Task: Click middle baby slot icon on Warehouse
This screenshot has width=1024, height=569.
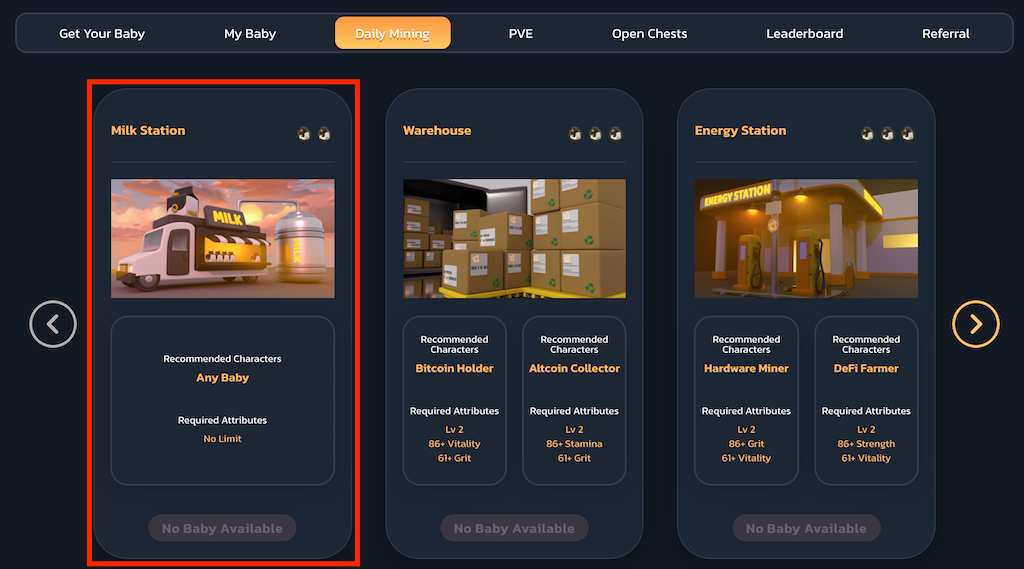Action: click(x=595, y=133)
